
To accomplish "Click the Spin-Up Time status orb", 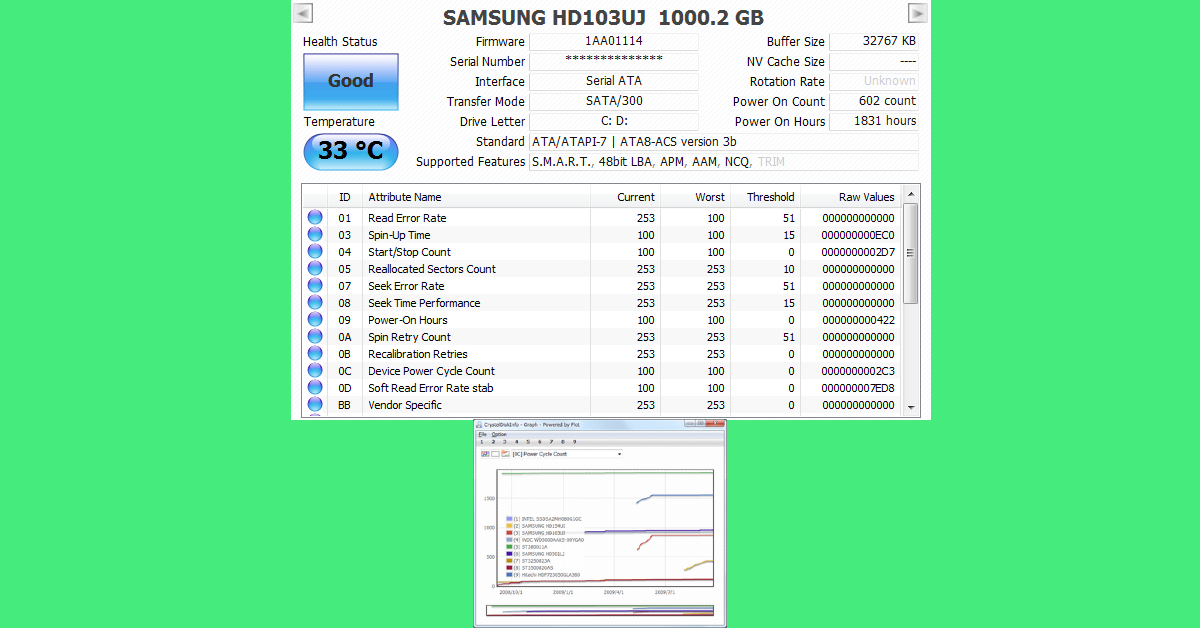I will (315, 235).
